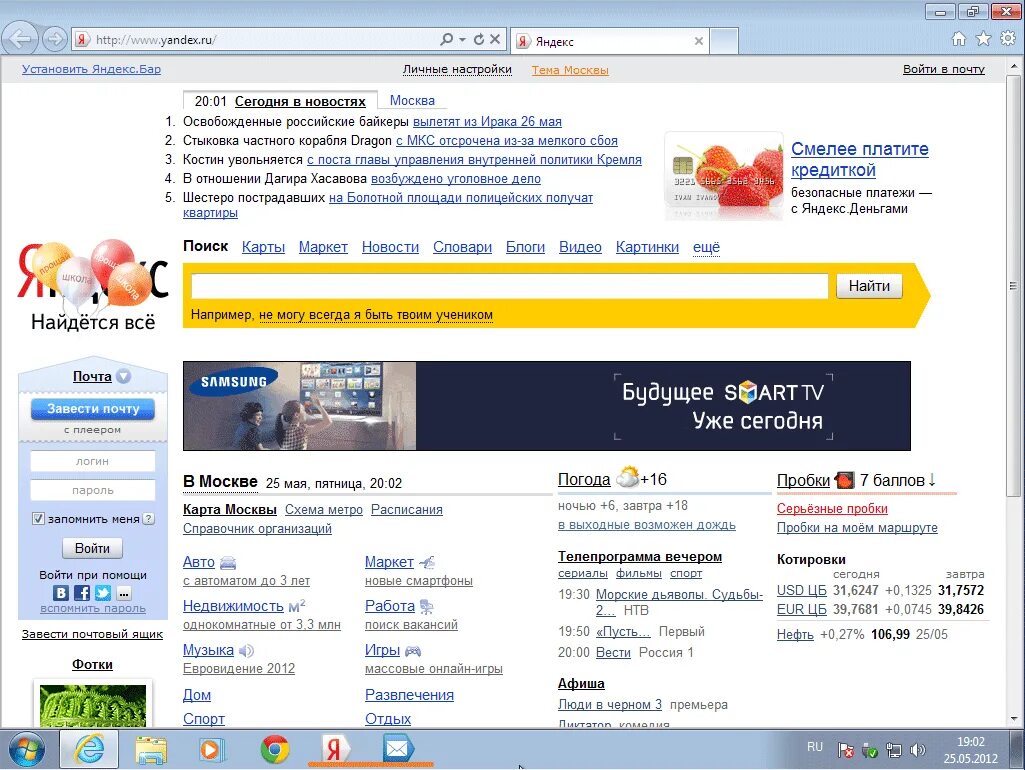Click the browser Back arrow button

click(x=21, y=39)
